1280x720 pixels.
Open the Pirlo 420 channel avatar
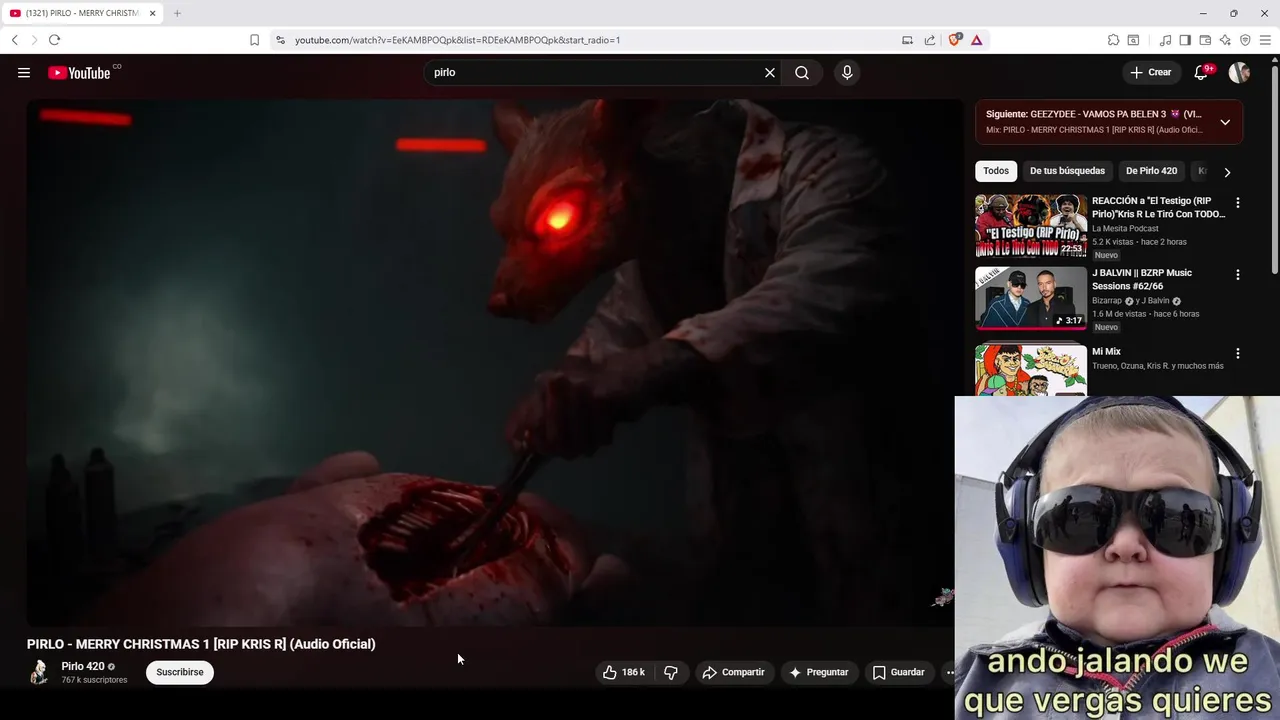click(x=39, y=672)
